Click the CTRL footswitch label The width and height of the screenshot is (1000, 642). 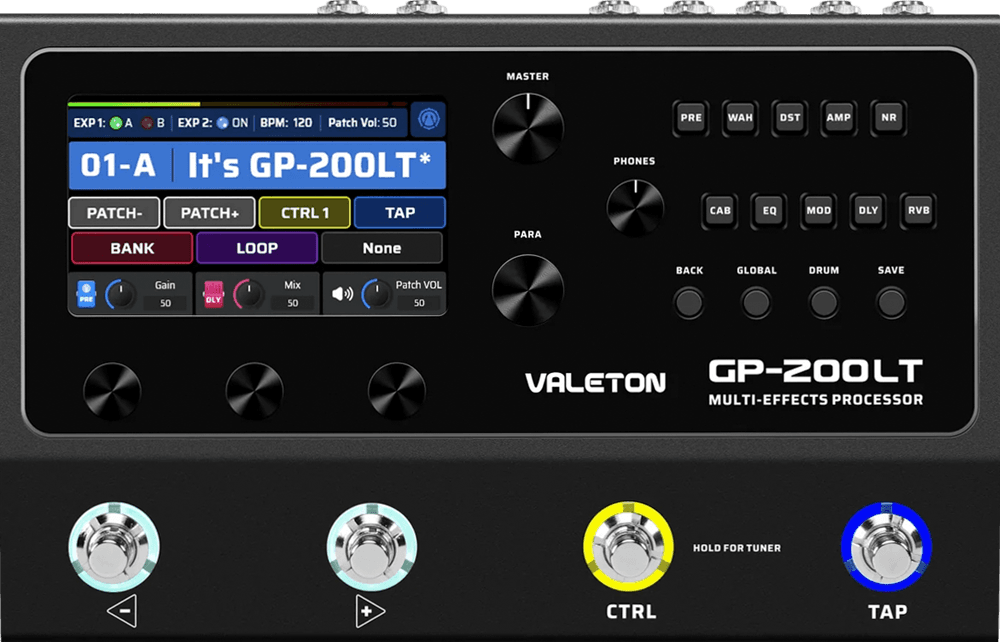pyautogui.click(x=631, y=612)
